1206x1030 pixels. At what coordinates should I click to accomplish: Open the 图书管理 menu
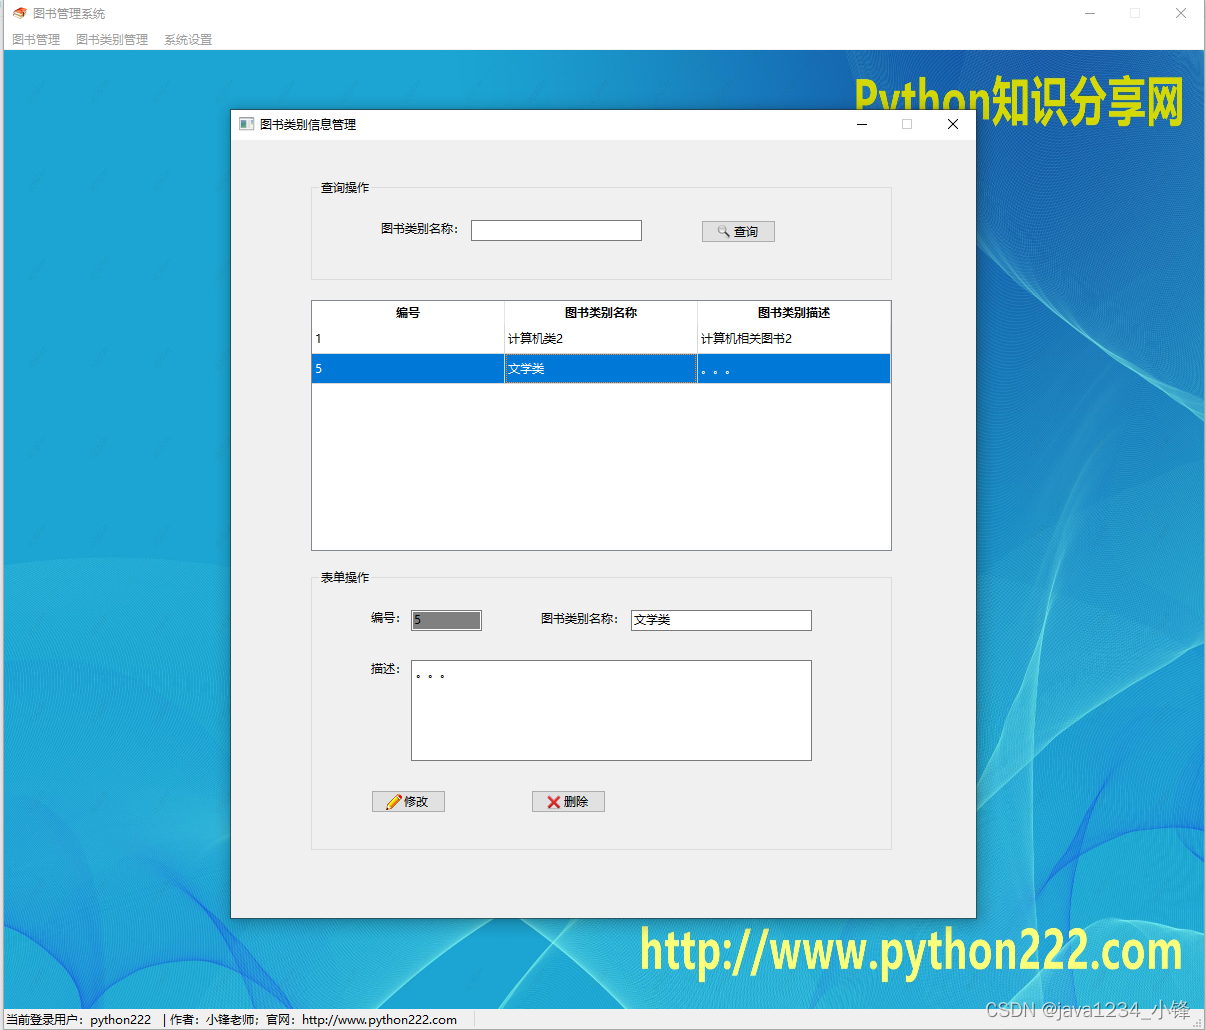35,39
